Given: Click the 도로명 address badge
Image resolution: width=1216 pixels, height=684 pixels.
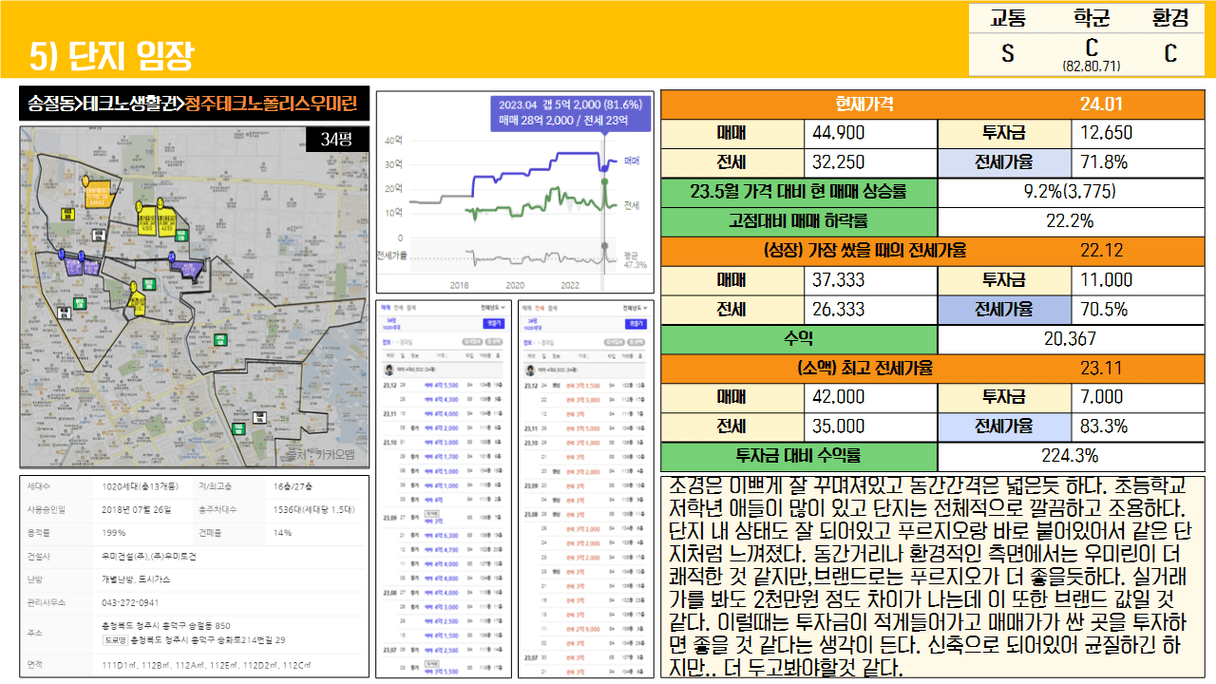Looking at the screenshot, I should (x=115, y=640).
